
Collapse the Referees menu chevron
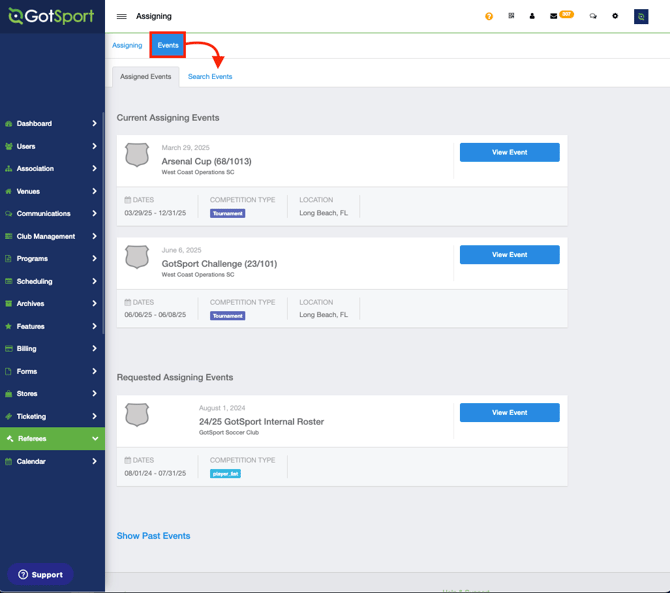(95, 438)
